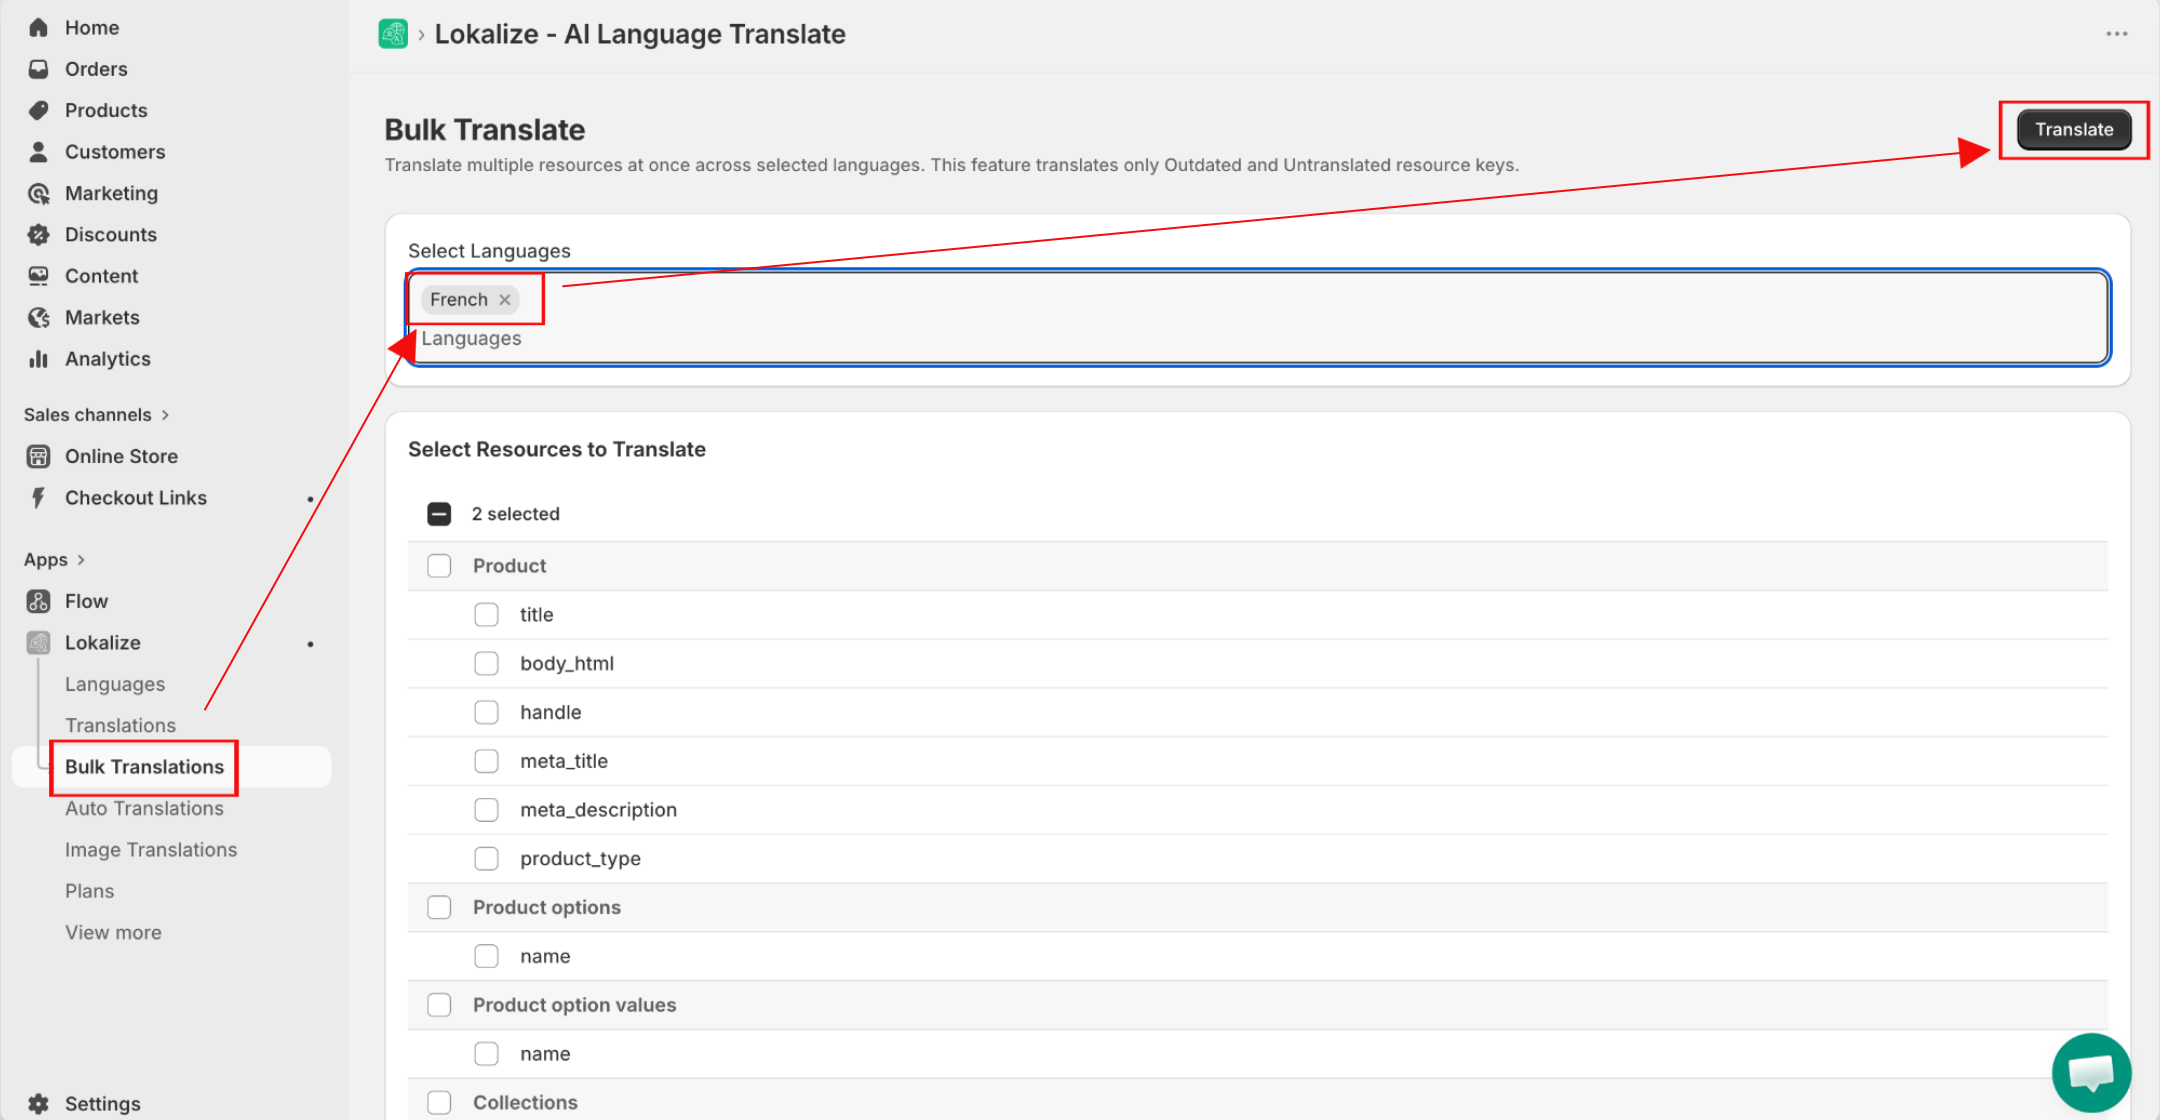Click the Products tag icon
The width and height of the screenshot is (2160, 1120).
38,110
